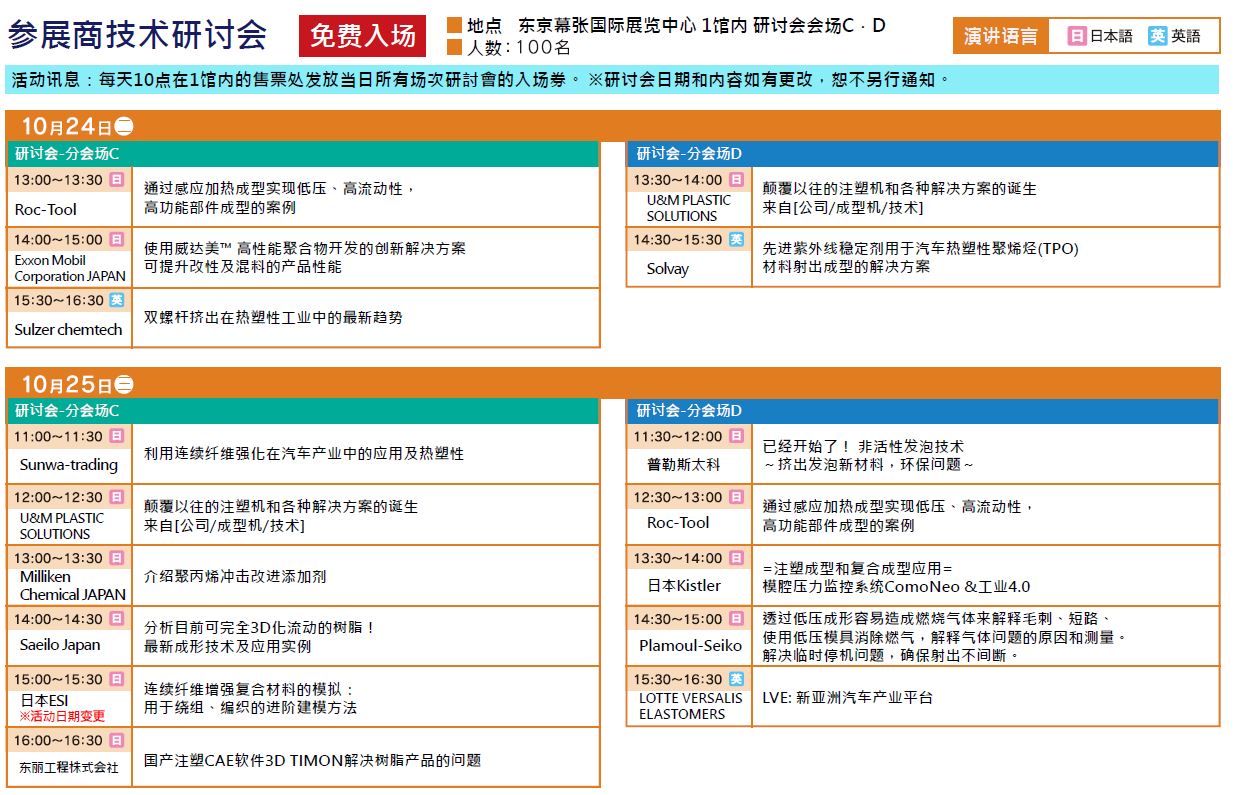Click 研讨会-分会场D header under 10月25日
This screenshot has width=1235, height=795.
coord(923,410)
